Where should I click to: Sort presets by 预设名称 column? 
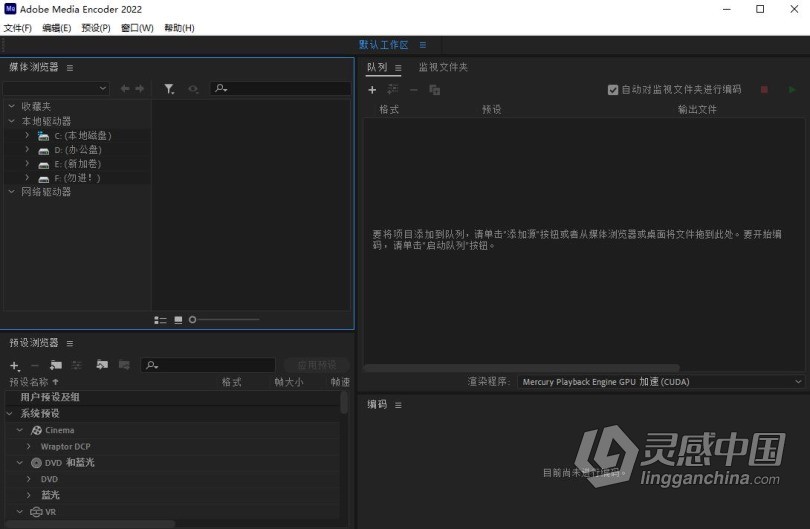click(28, 382)
